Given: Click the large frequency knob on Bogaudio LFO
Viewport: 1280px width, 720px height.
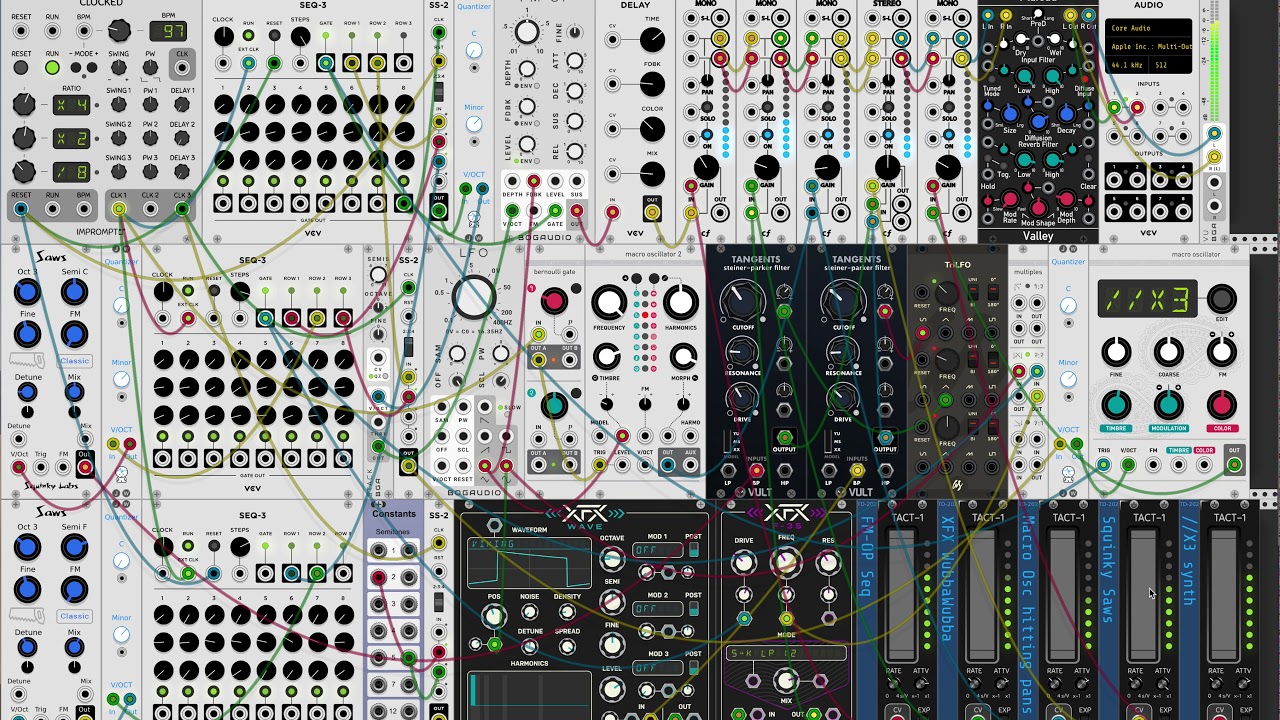Looking at the screenshot, I should click(473, 296).
